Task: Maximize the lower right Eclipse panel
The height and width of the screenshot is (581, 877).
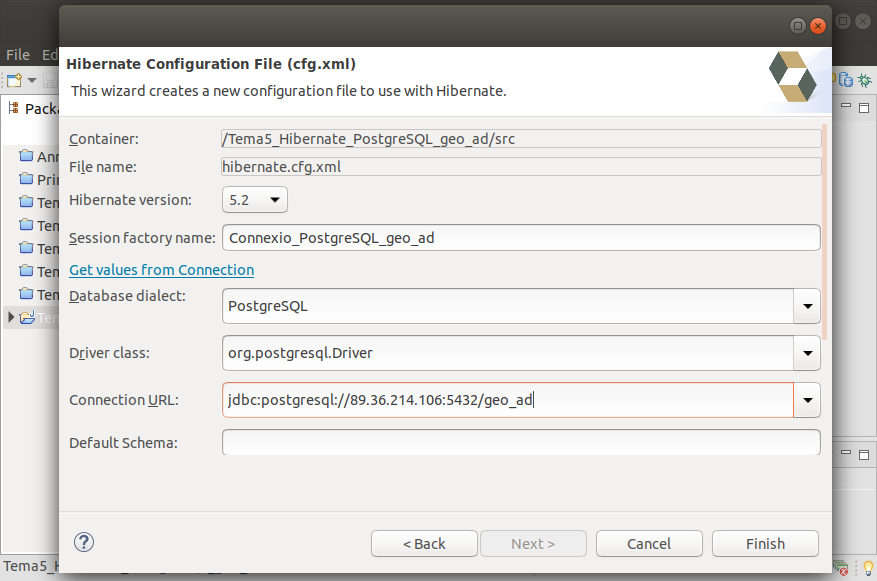Action: click(864, 455)
